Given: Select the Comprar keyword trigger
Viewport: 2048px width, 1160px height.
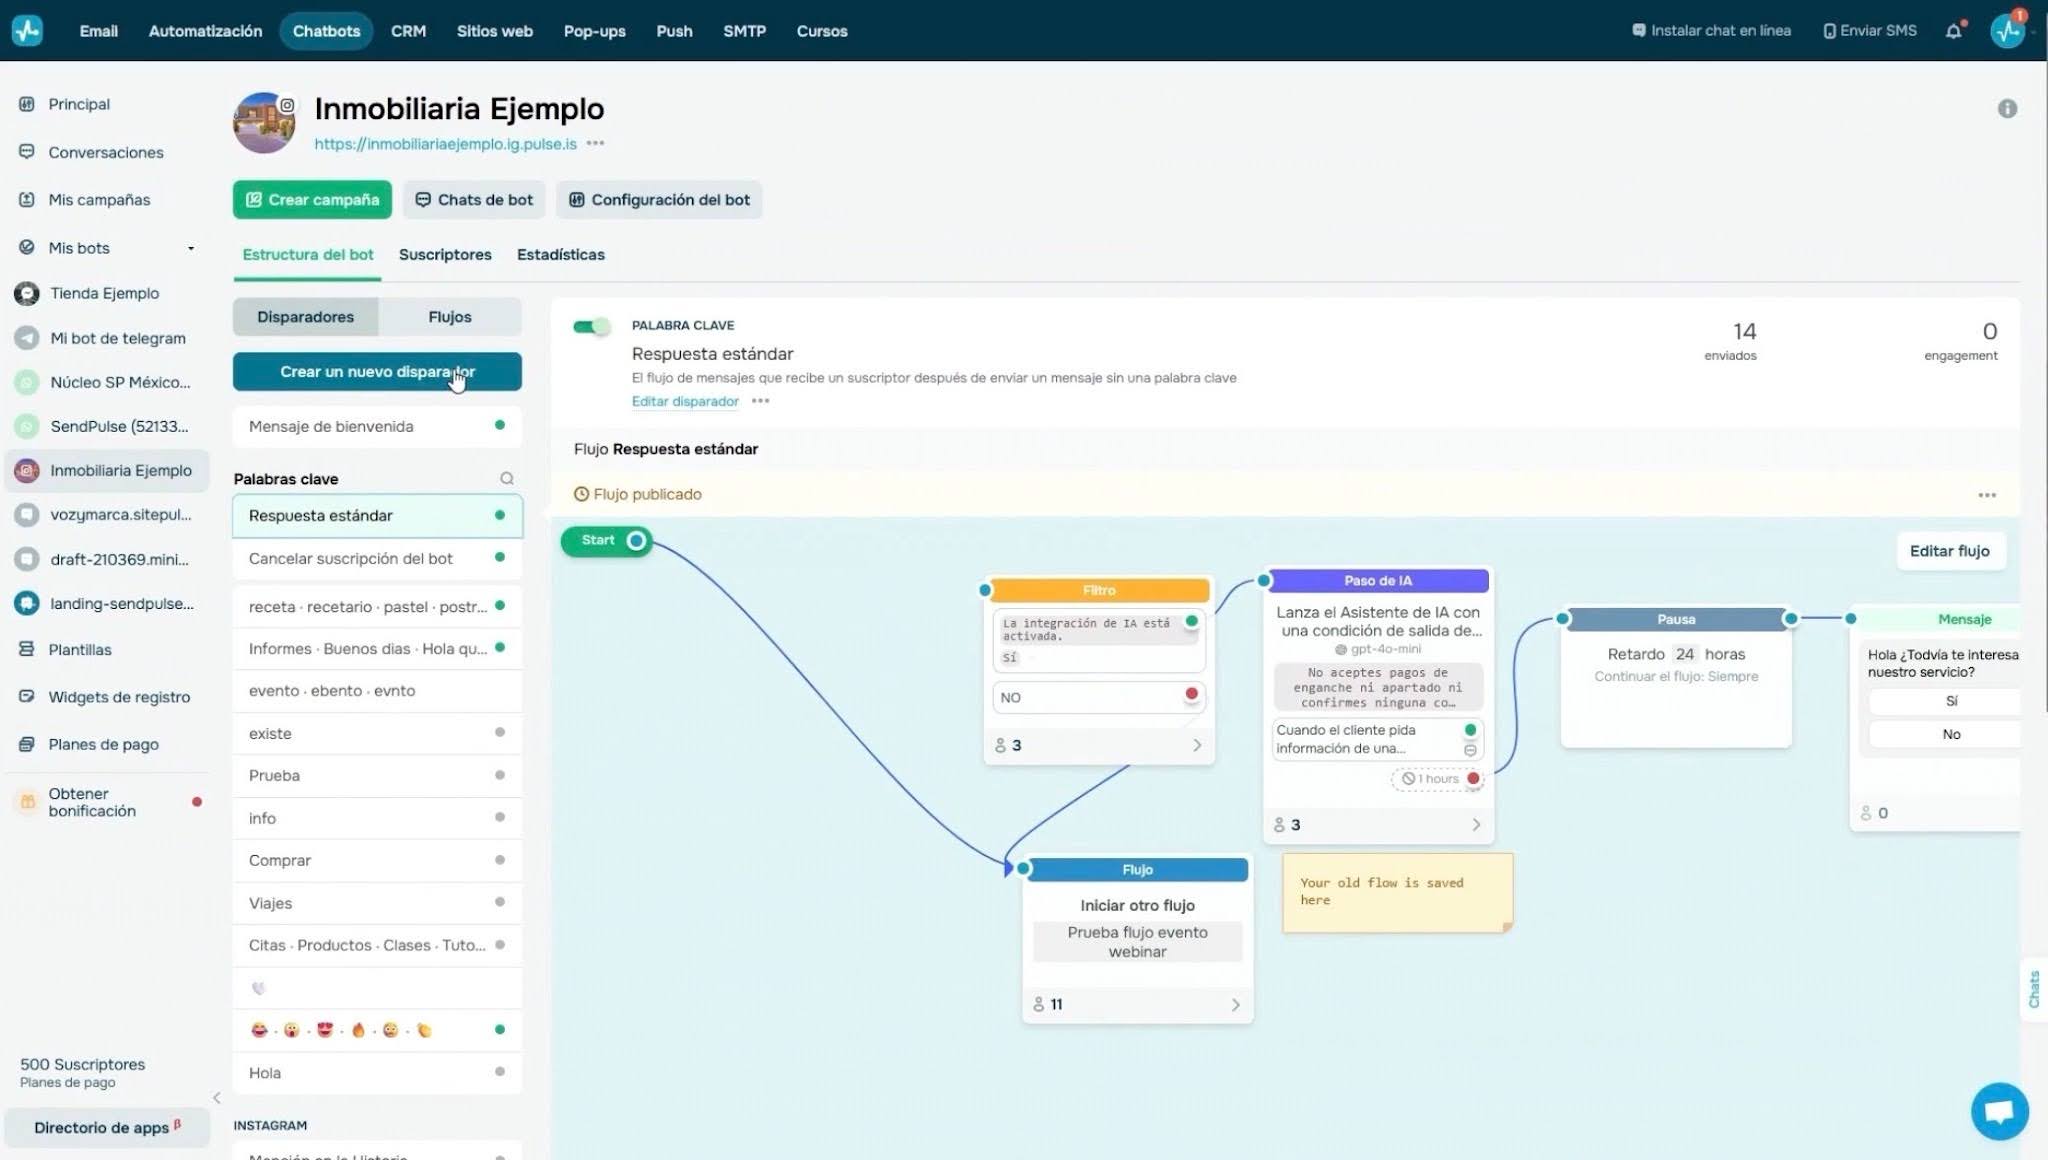Looking at the screenshot, I should tap(377, 860).
